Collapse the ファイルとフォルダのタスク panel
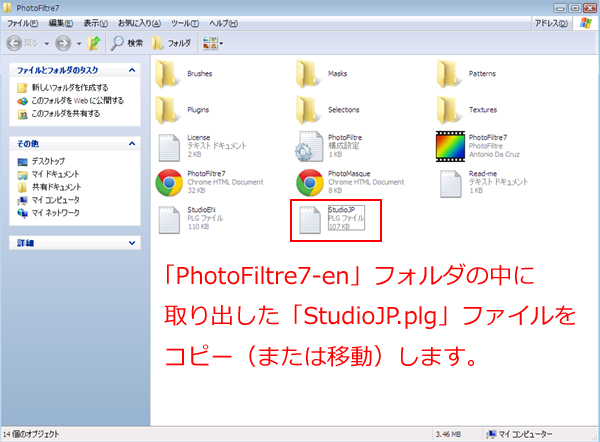The image size is (600, 442). [x=132, y=70]
